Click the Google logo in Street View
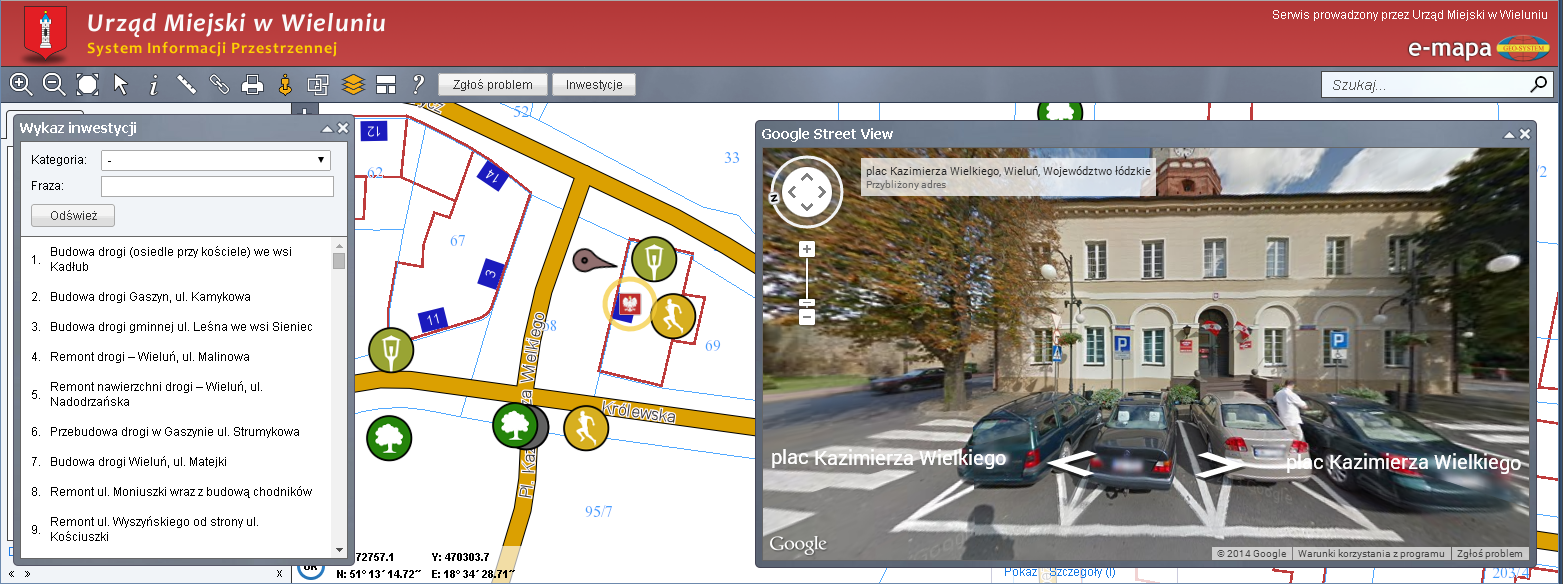This screenshot has height=584, width=1563. click(798, 544)
